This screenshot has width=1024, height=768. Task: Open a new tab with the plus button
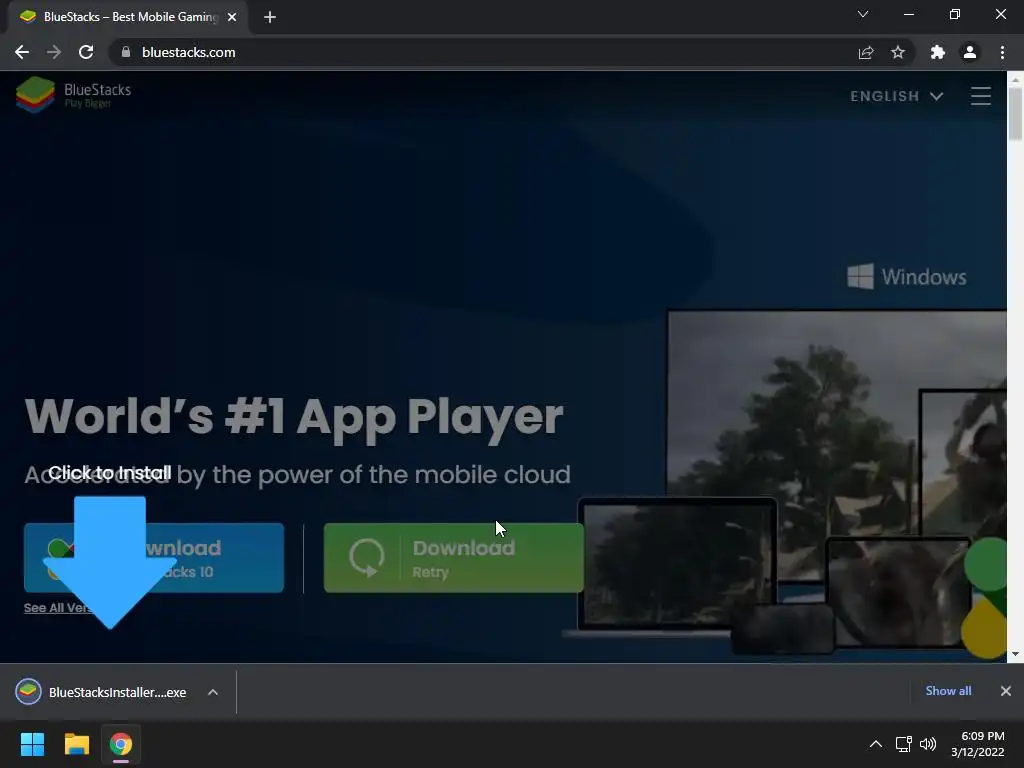click(x=270, y=17)
